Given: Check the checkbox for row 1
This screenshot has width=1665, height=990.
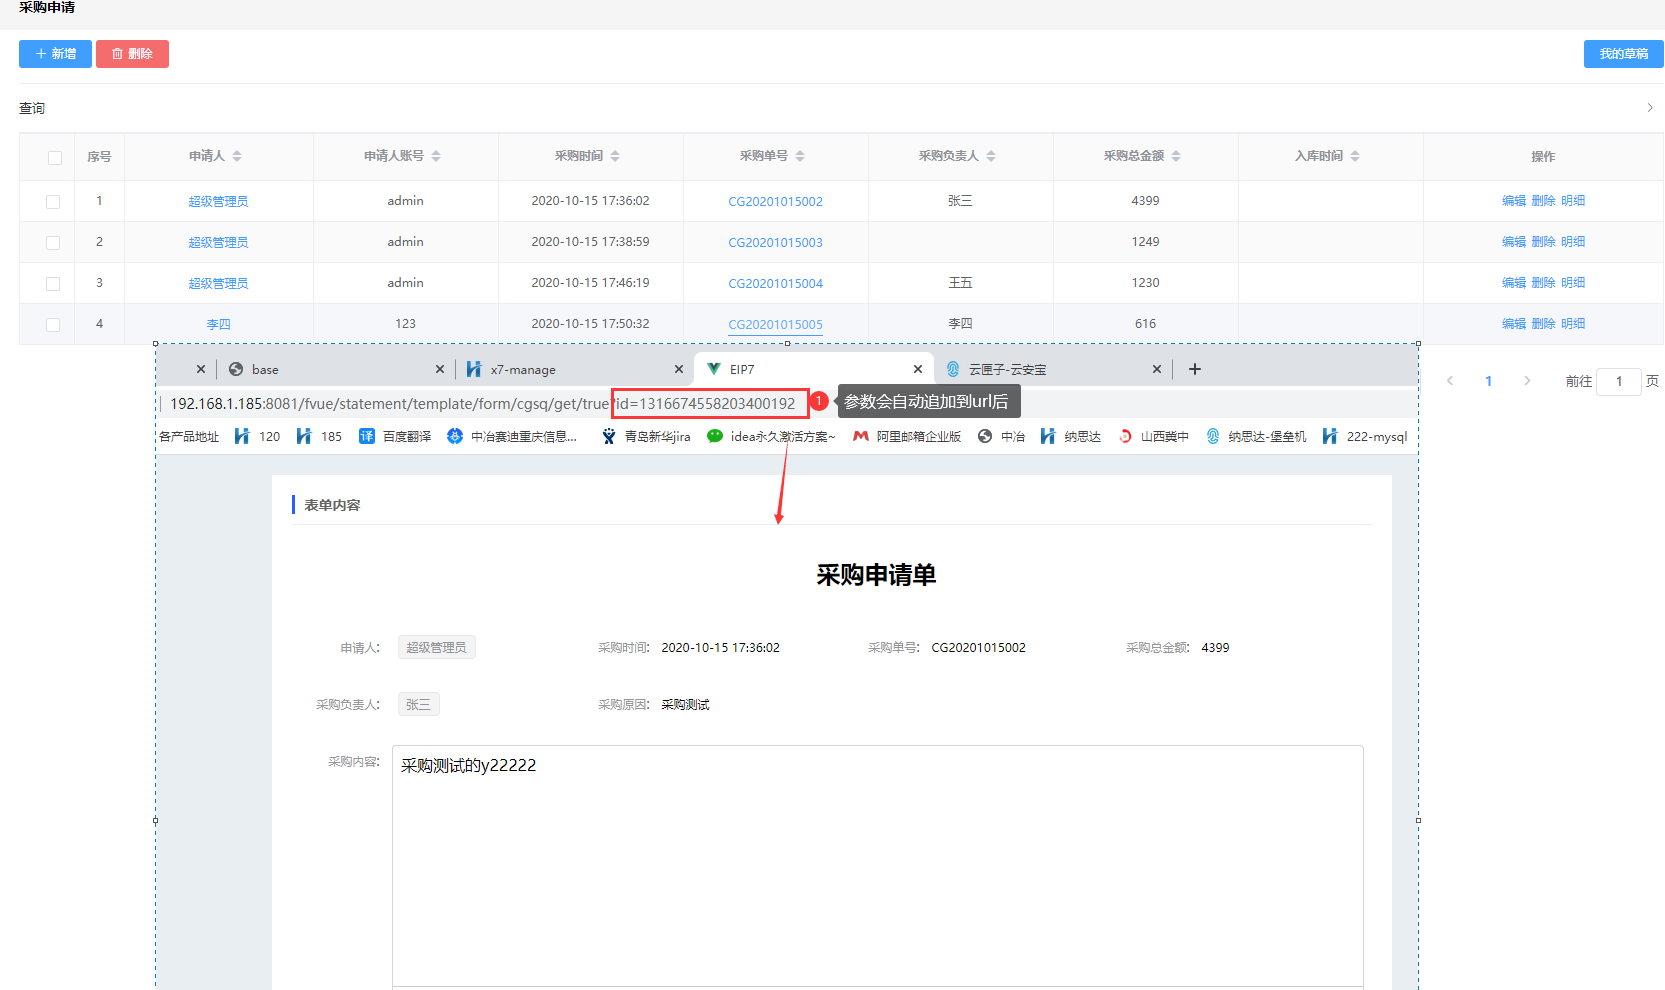Looking at the screenshot, I should (x=53, y=202).
